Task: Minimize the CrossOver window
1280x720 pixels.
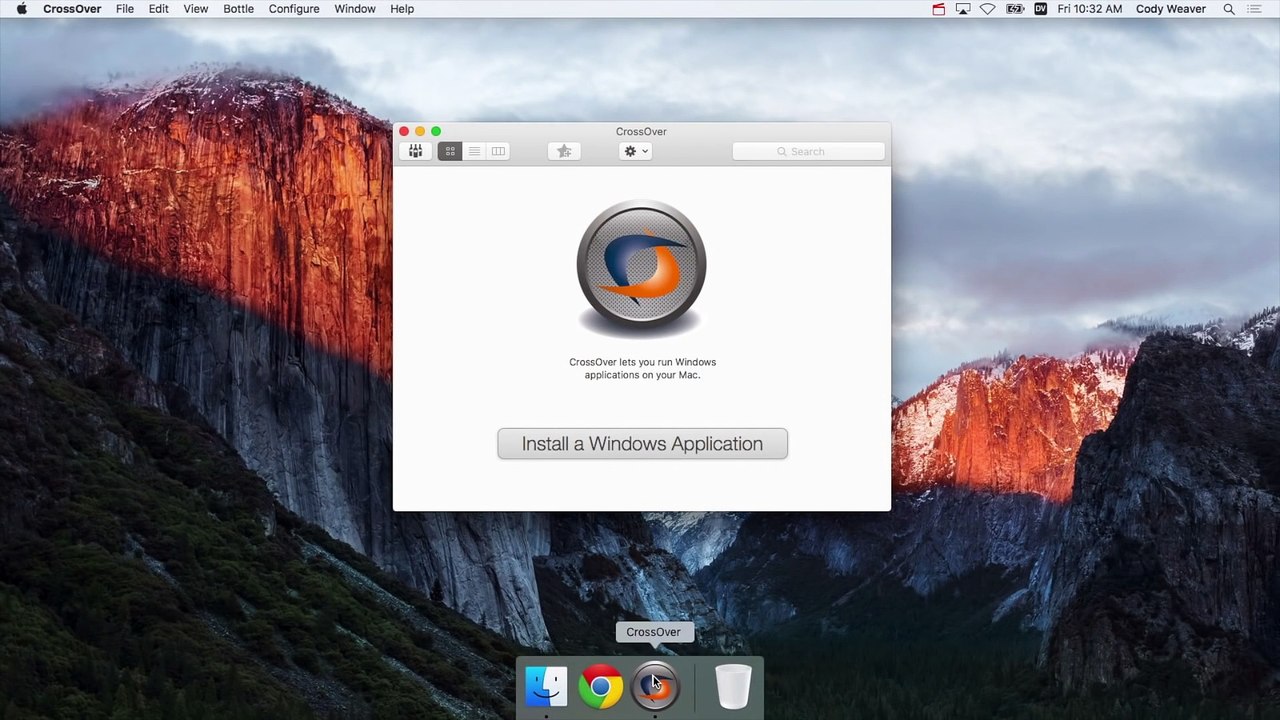Action: coord(420,131)
